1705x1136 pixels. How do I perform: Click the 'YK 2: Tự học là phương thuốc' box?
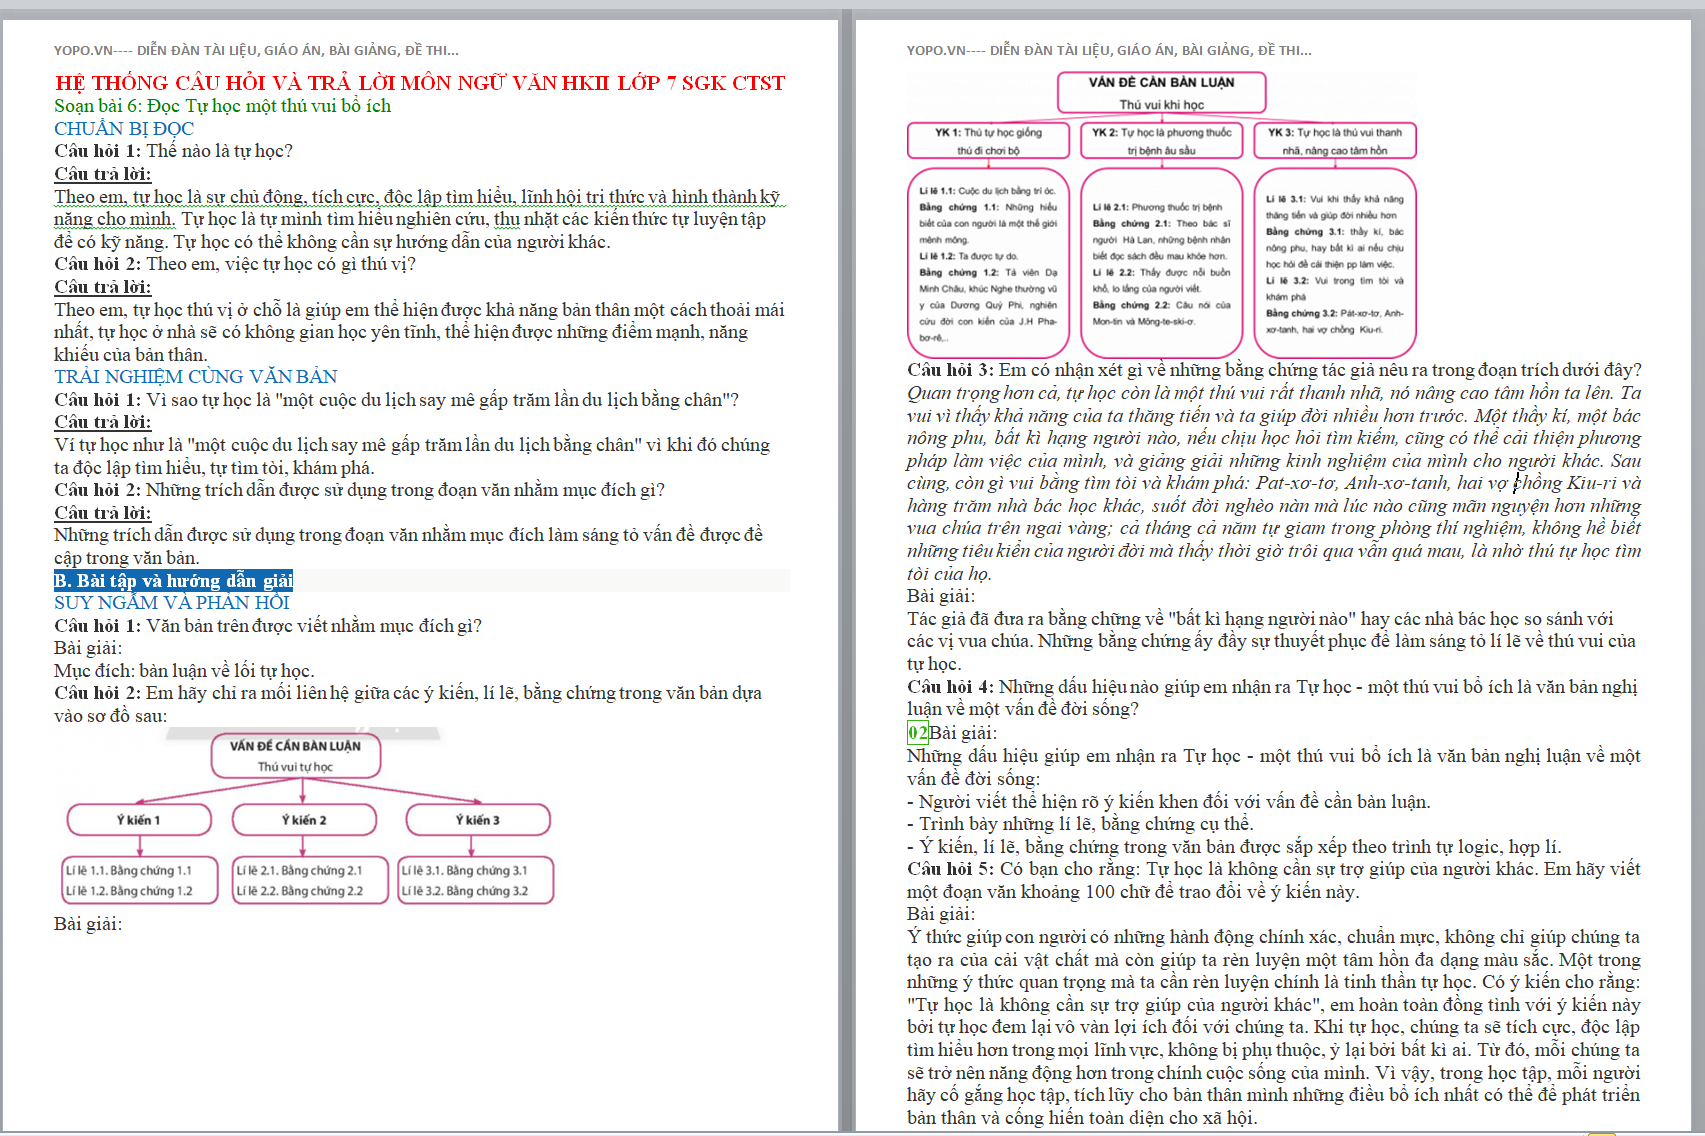1162,141
